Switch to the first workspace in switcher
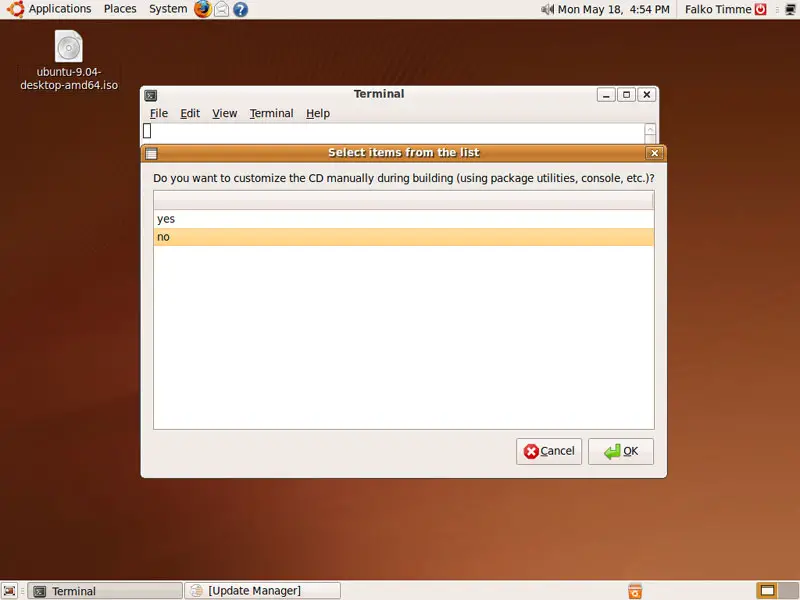 point(767,591)
